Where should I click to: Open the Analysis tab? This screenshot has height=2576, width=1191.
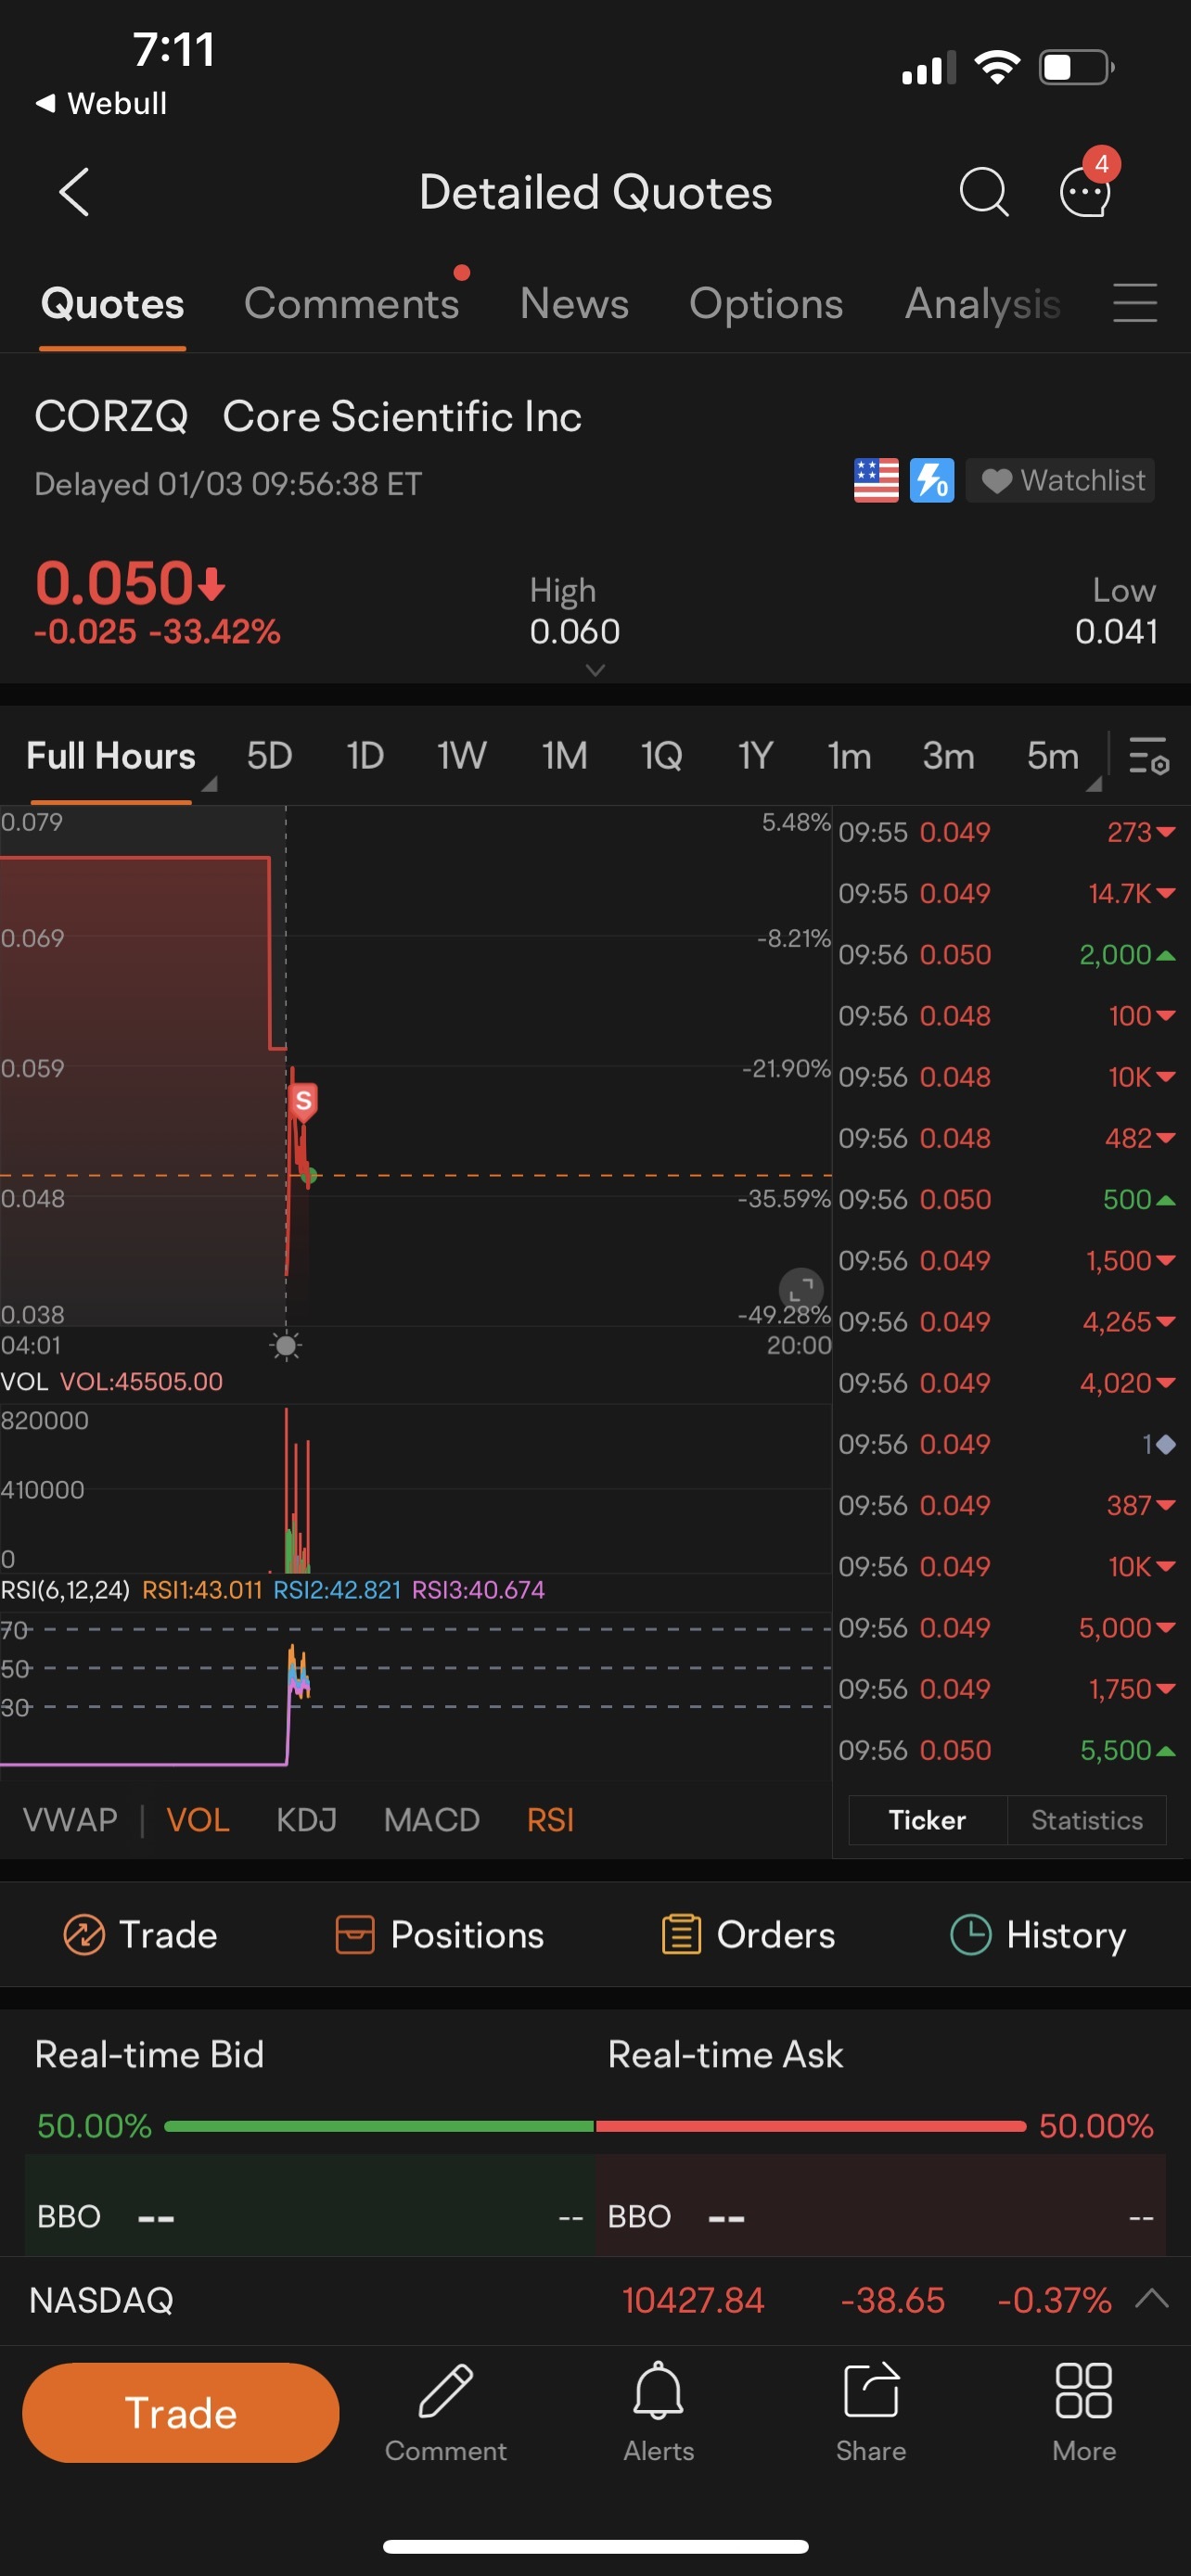coord(982,303)
